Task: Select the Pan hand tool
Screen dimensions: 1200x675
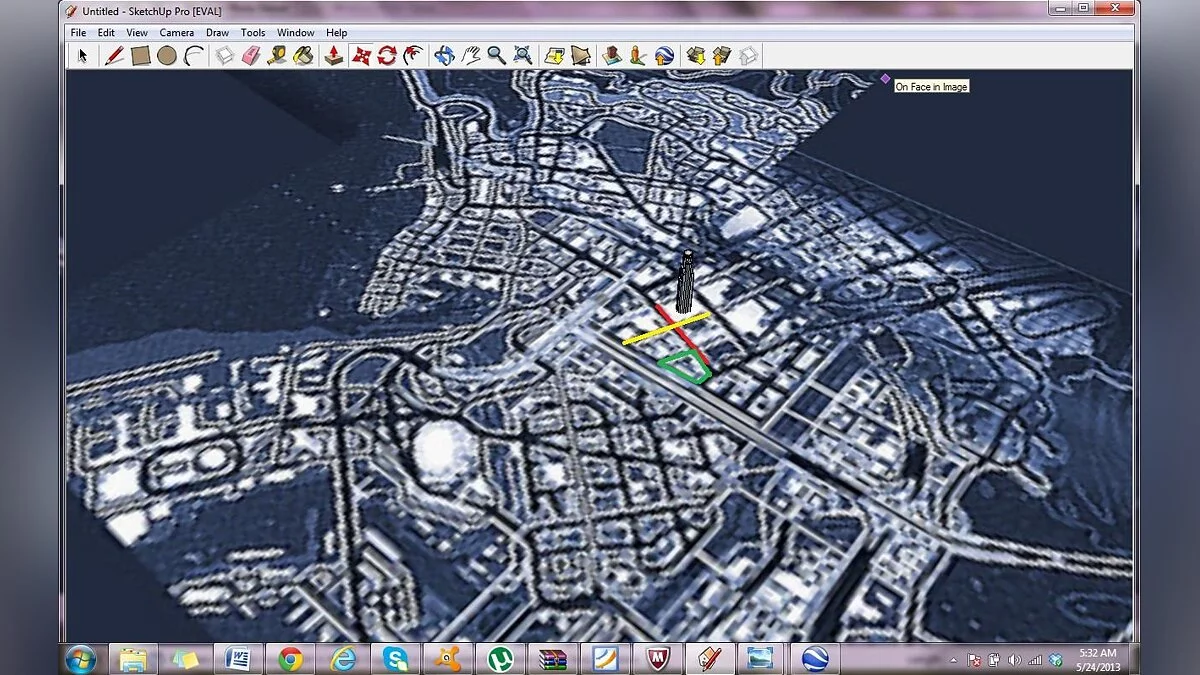Action: click(x=470, y=56)
